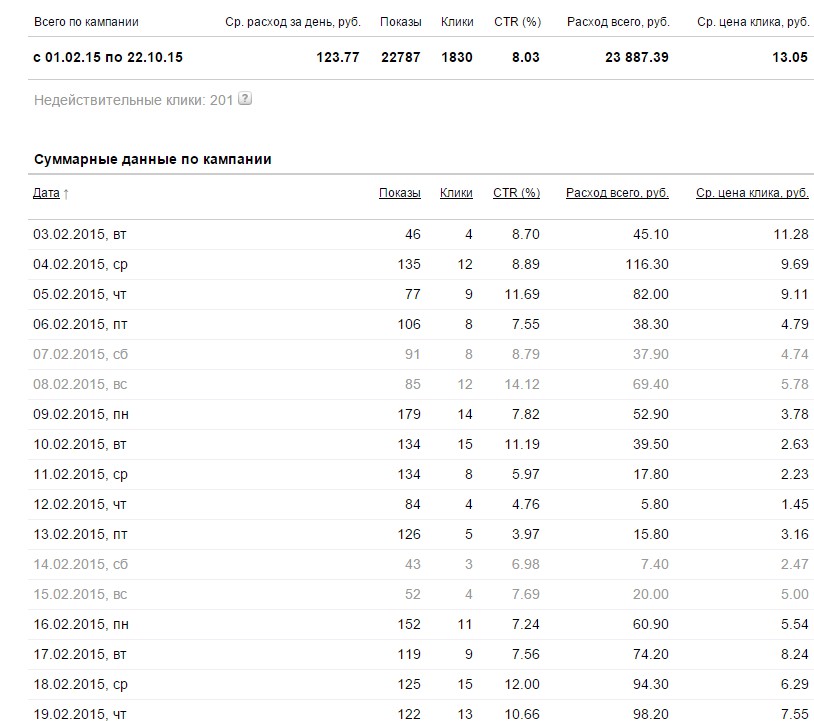Sort the table by Дата column
The width and height of the screenshot is (814, 721).
pyautogui.click(x=46, y=193)
